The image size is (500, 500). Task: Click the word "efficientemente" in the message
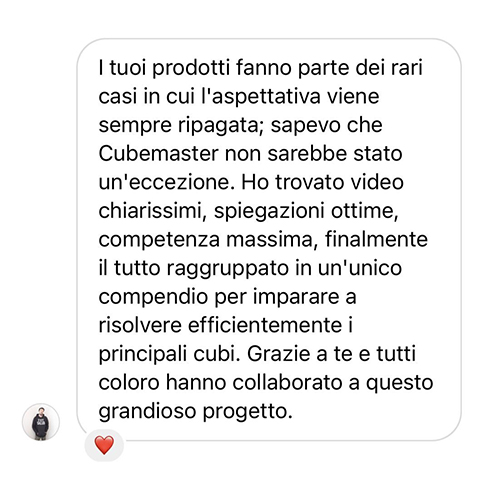265,325
